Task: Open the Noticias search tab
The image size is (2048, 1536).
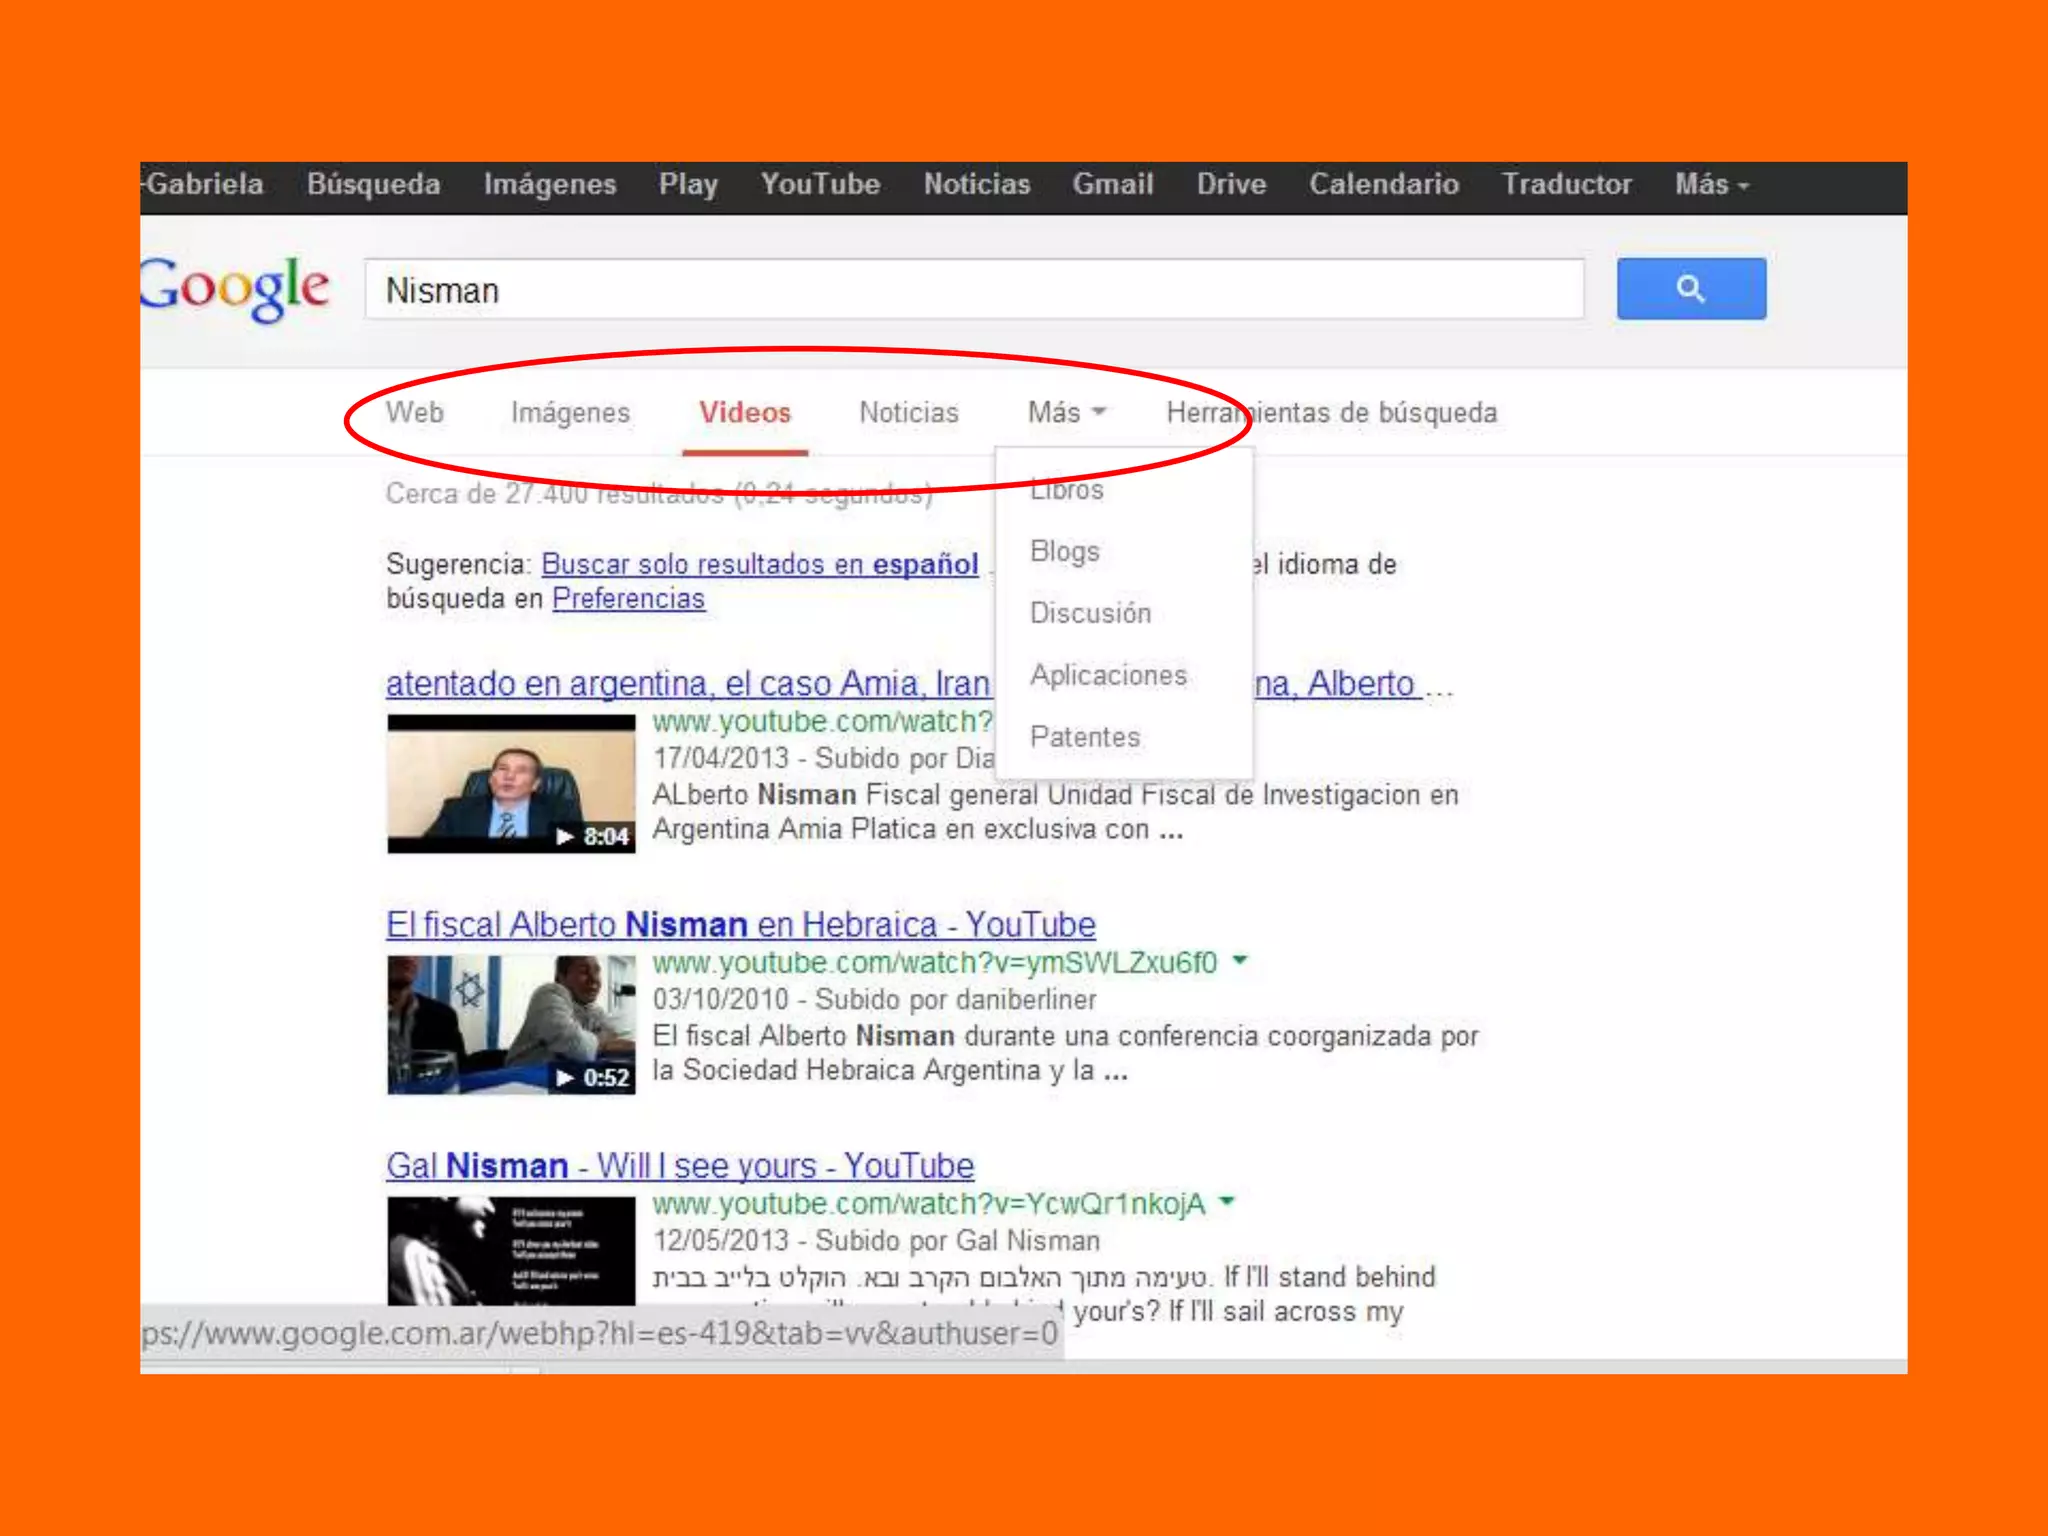Action: [908, 412]
